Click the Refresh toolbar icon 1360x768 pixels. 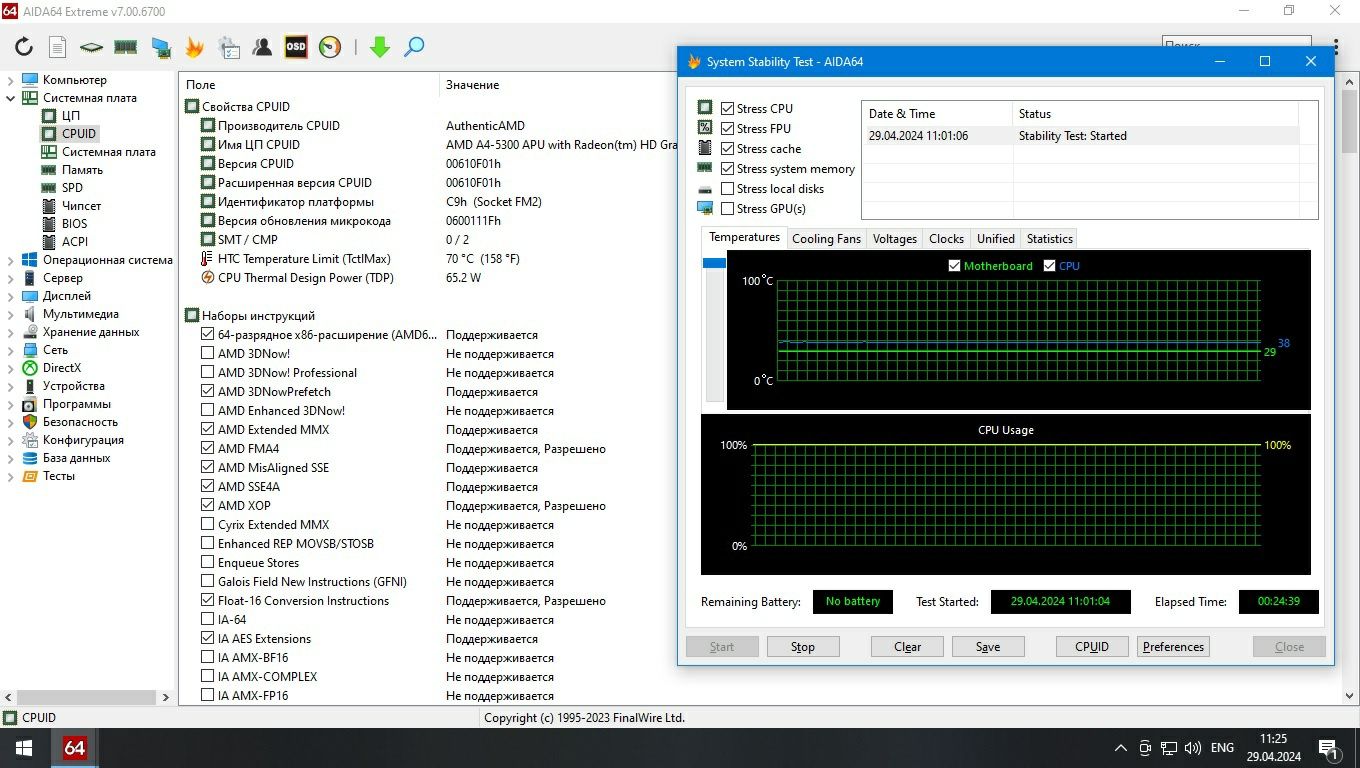click(24, 47)
